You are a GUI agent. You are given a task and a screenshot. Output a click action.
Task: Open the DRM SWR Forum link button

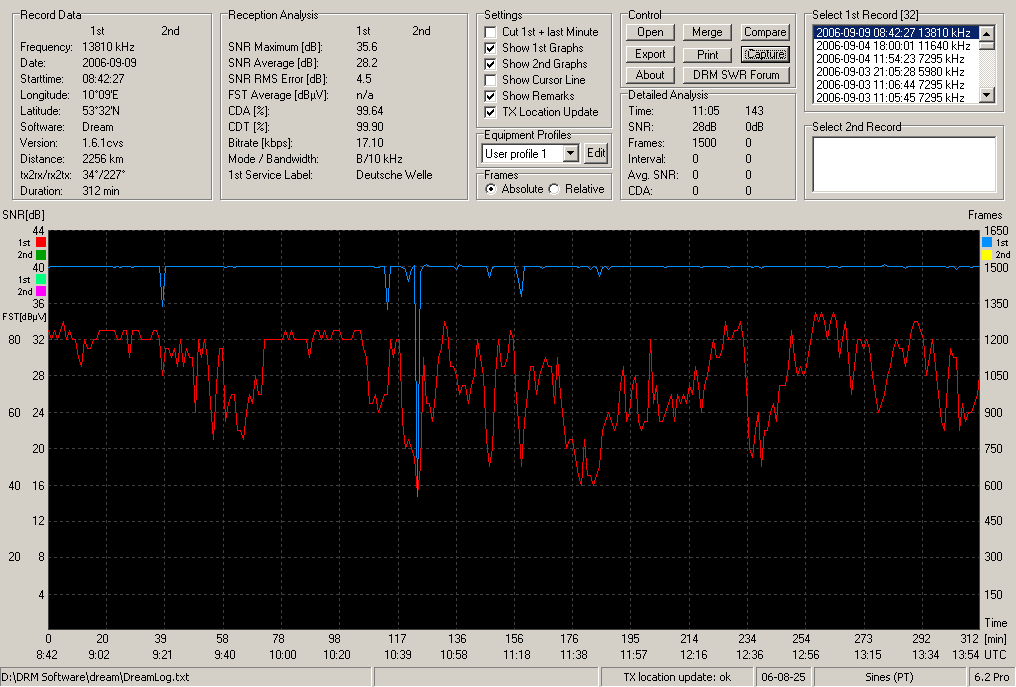(736, 75)
